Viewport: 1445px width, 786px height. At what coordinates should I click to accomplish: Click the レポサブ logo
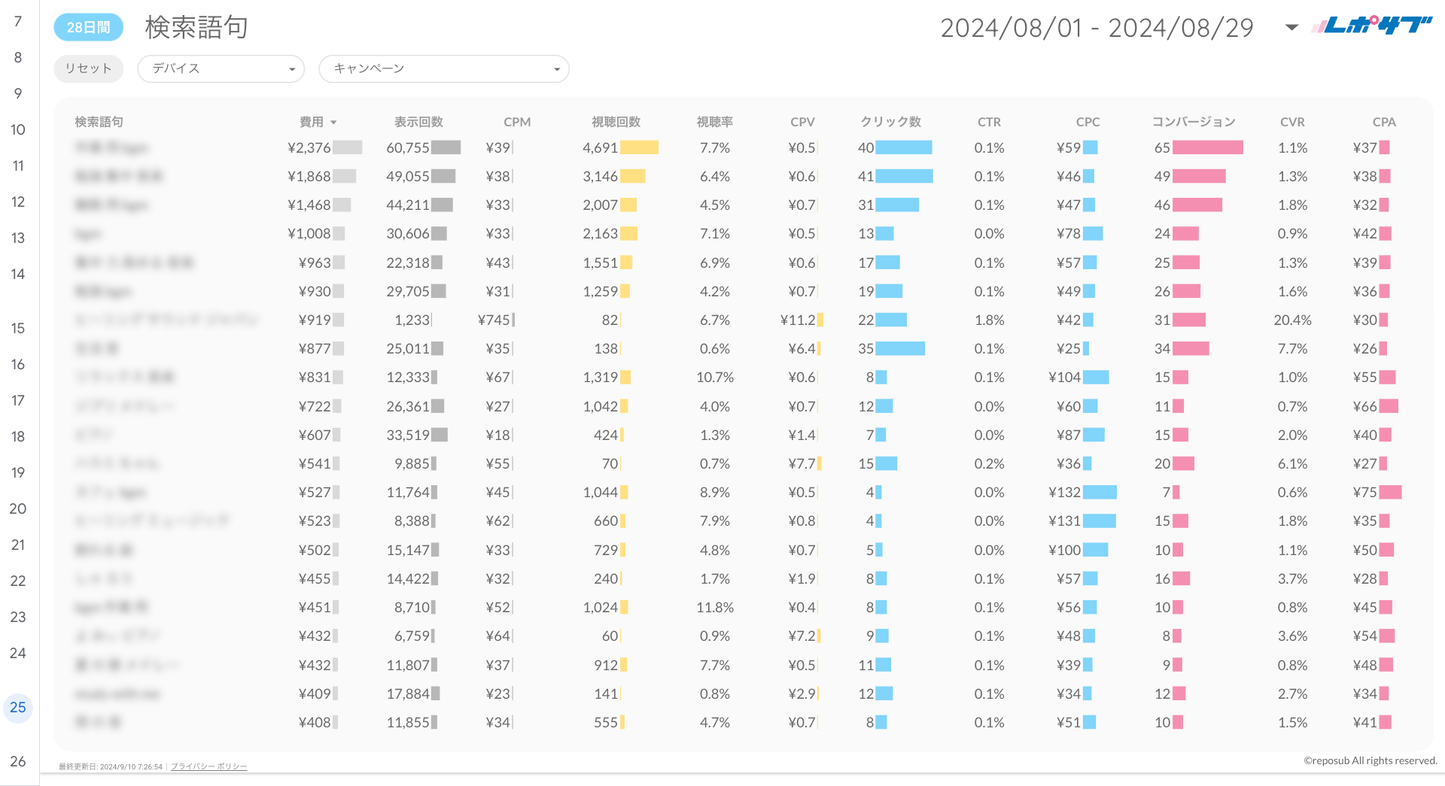click(x=1371, y=26)
